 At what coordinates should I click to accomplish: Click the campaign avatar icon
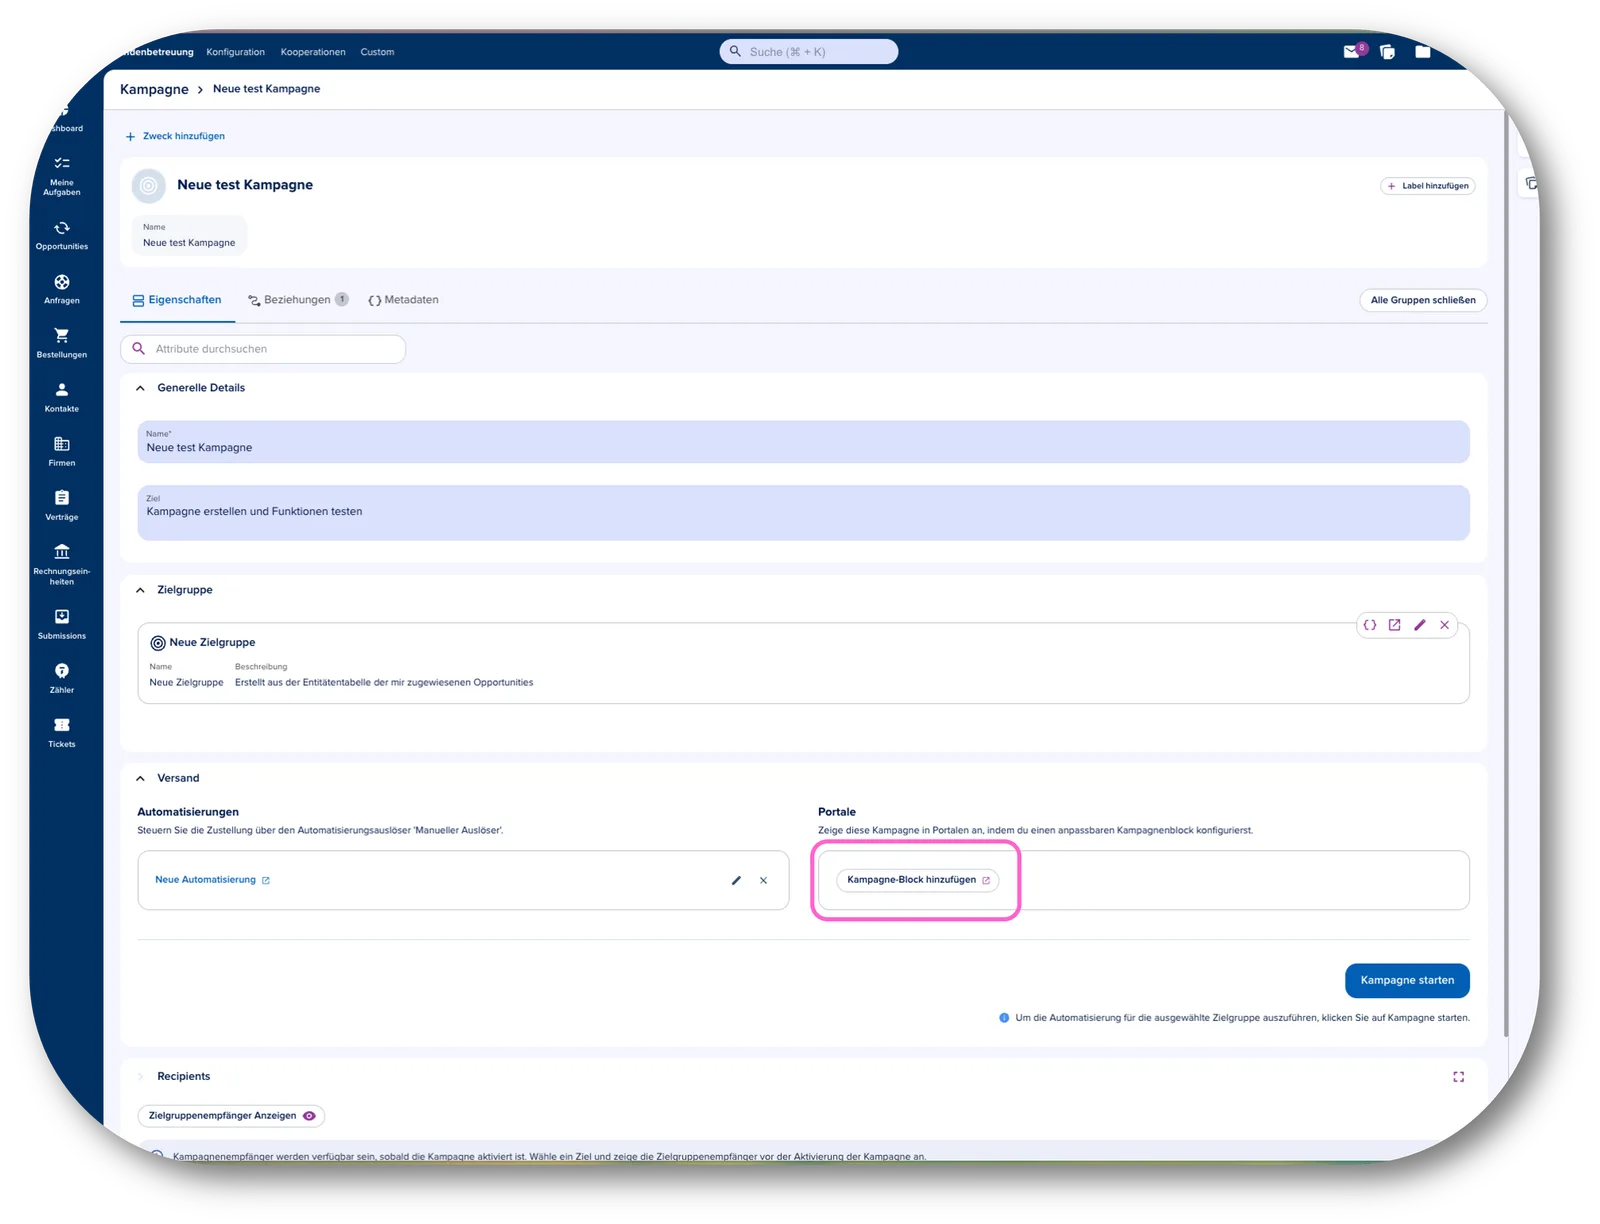coord(149,185)
